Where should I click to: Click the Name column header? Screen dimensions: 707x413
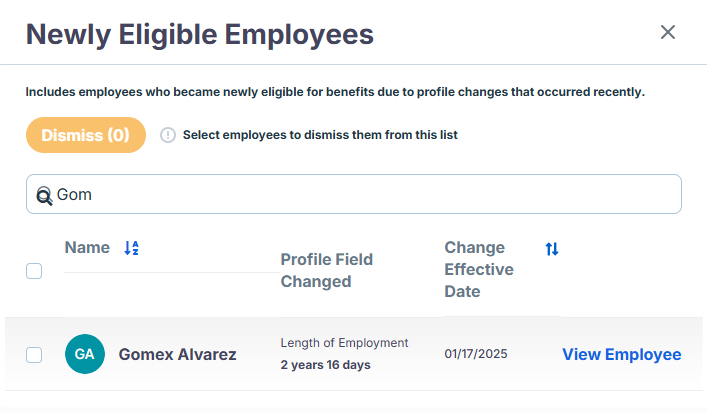coord(87,248)
